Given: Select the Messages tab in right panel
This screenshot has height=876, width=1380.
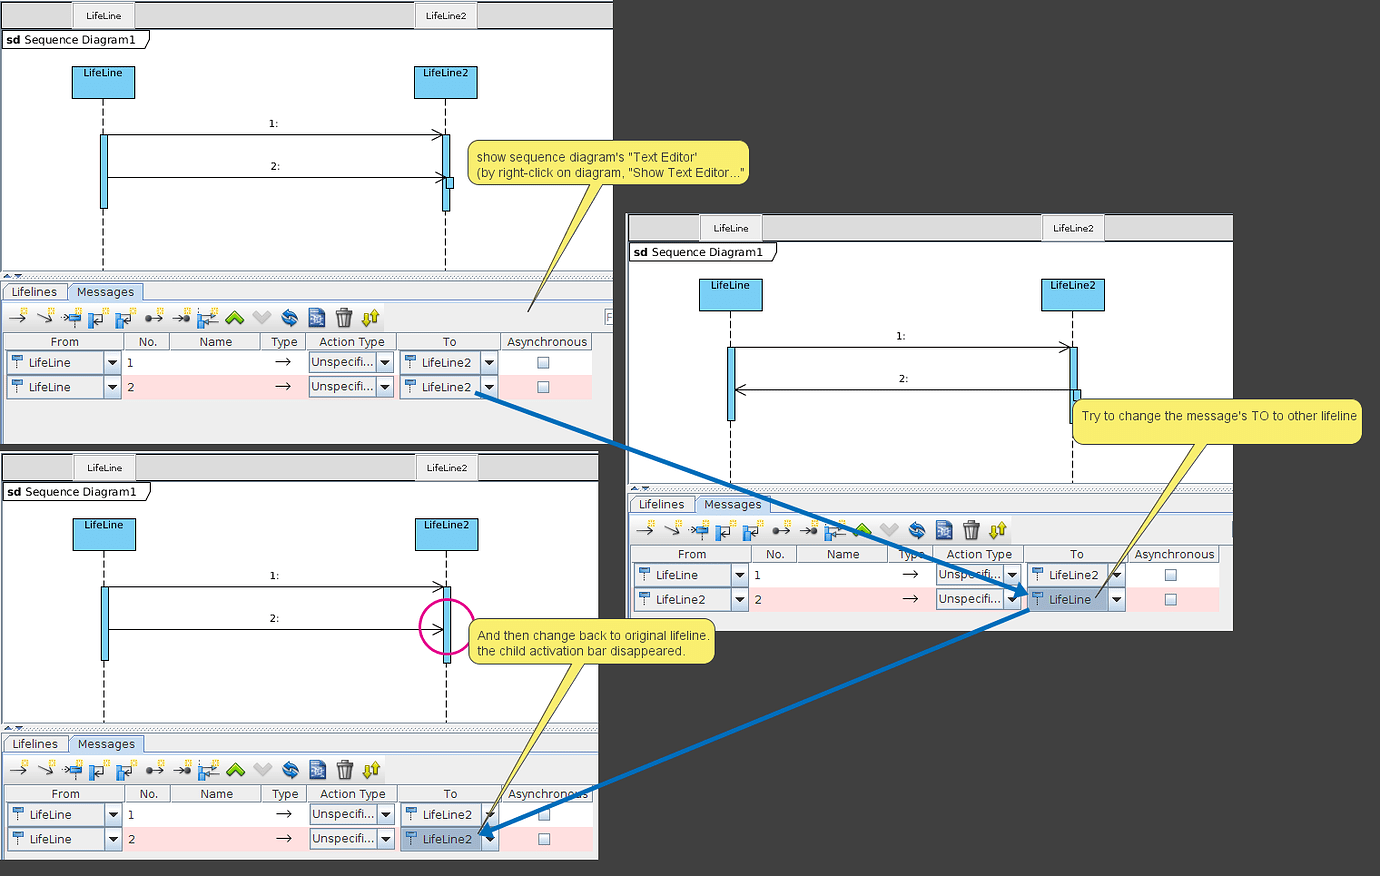Looking at the screenshot, I should tap(733, 504).
